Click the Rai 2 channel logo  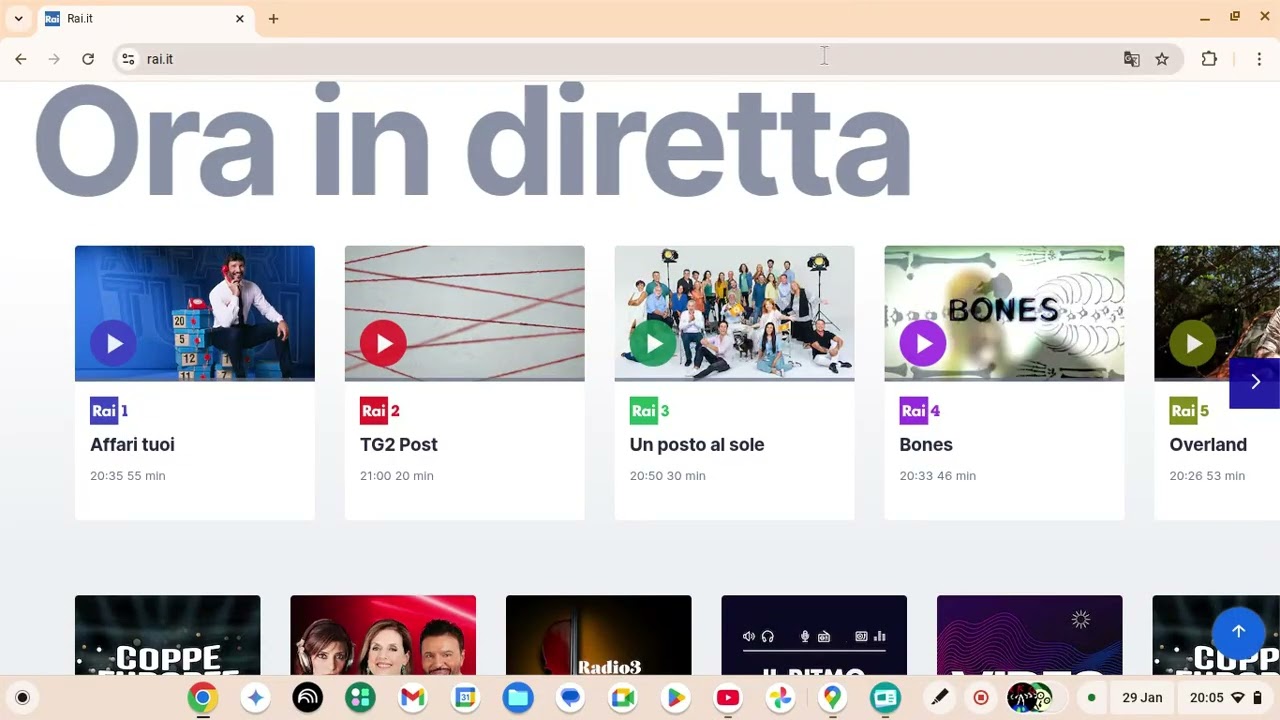coord(380,411)
